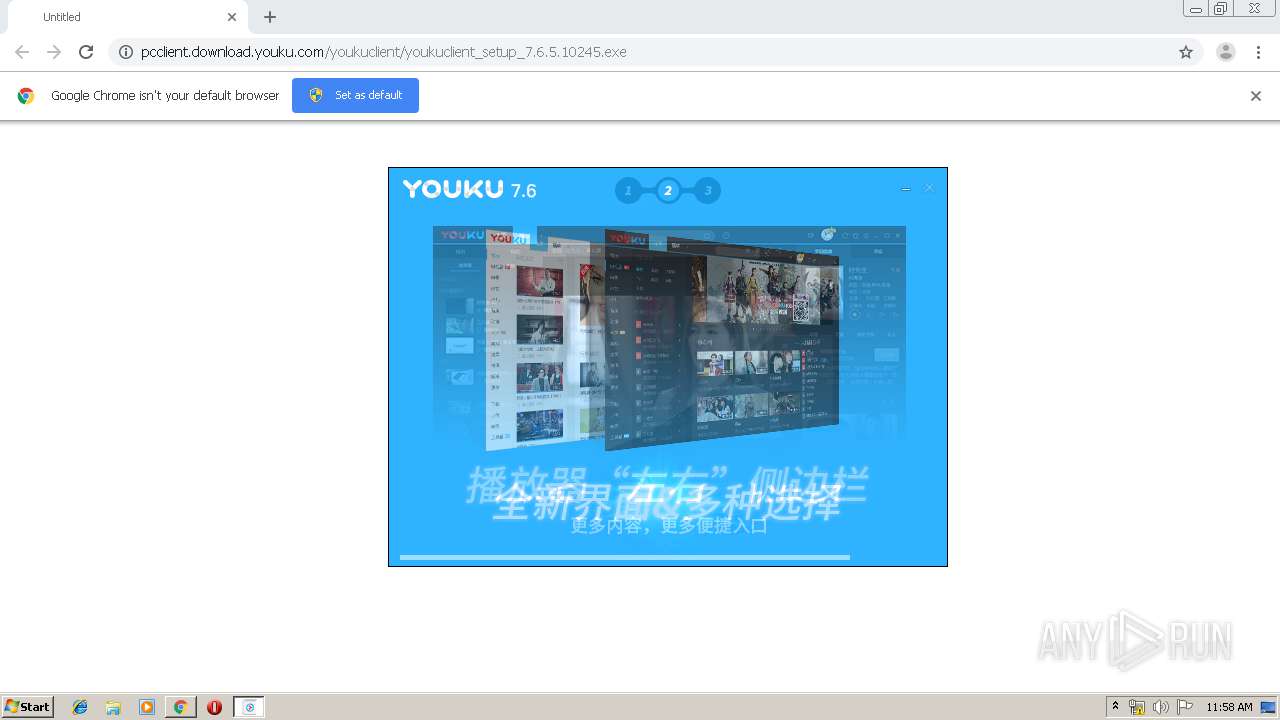This screenshot has height=720, width=1280.
Task: Switch to Youku installer taskbar button
Action: click(x=249, y=707)
